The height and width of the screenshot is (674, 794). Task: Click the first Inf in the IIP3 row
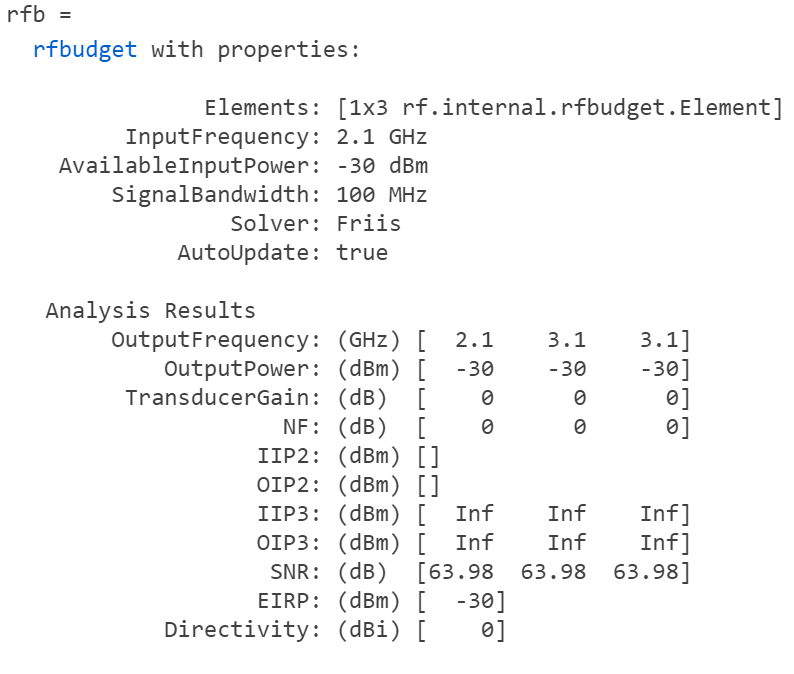pos(474,514)
